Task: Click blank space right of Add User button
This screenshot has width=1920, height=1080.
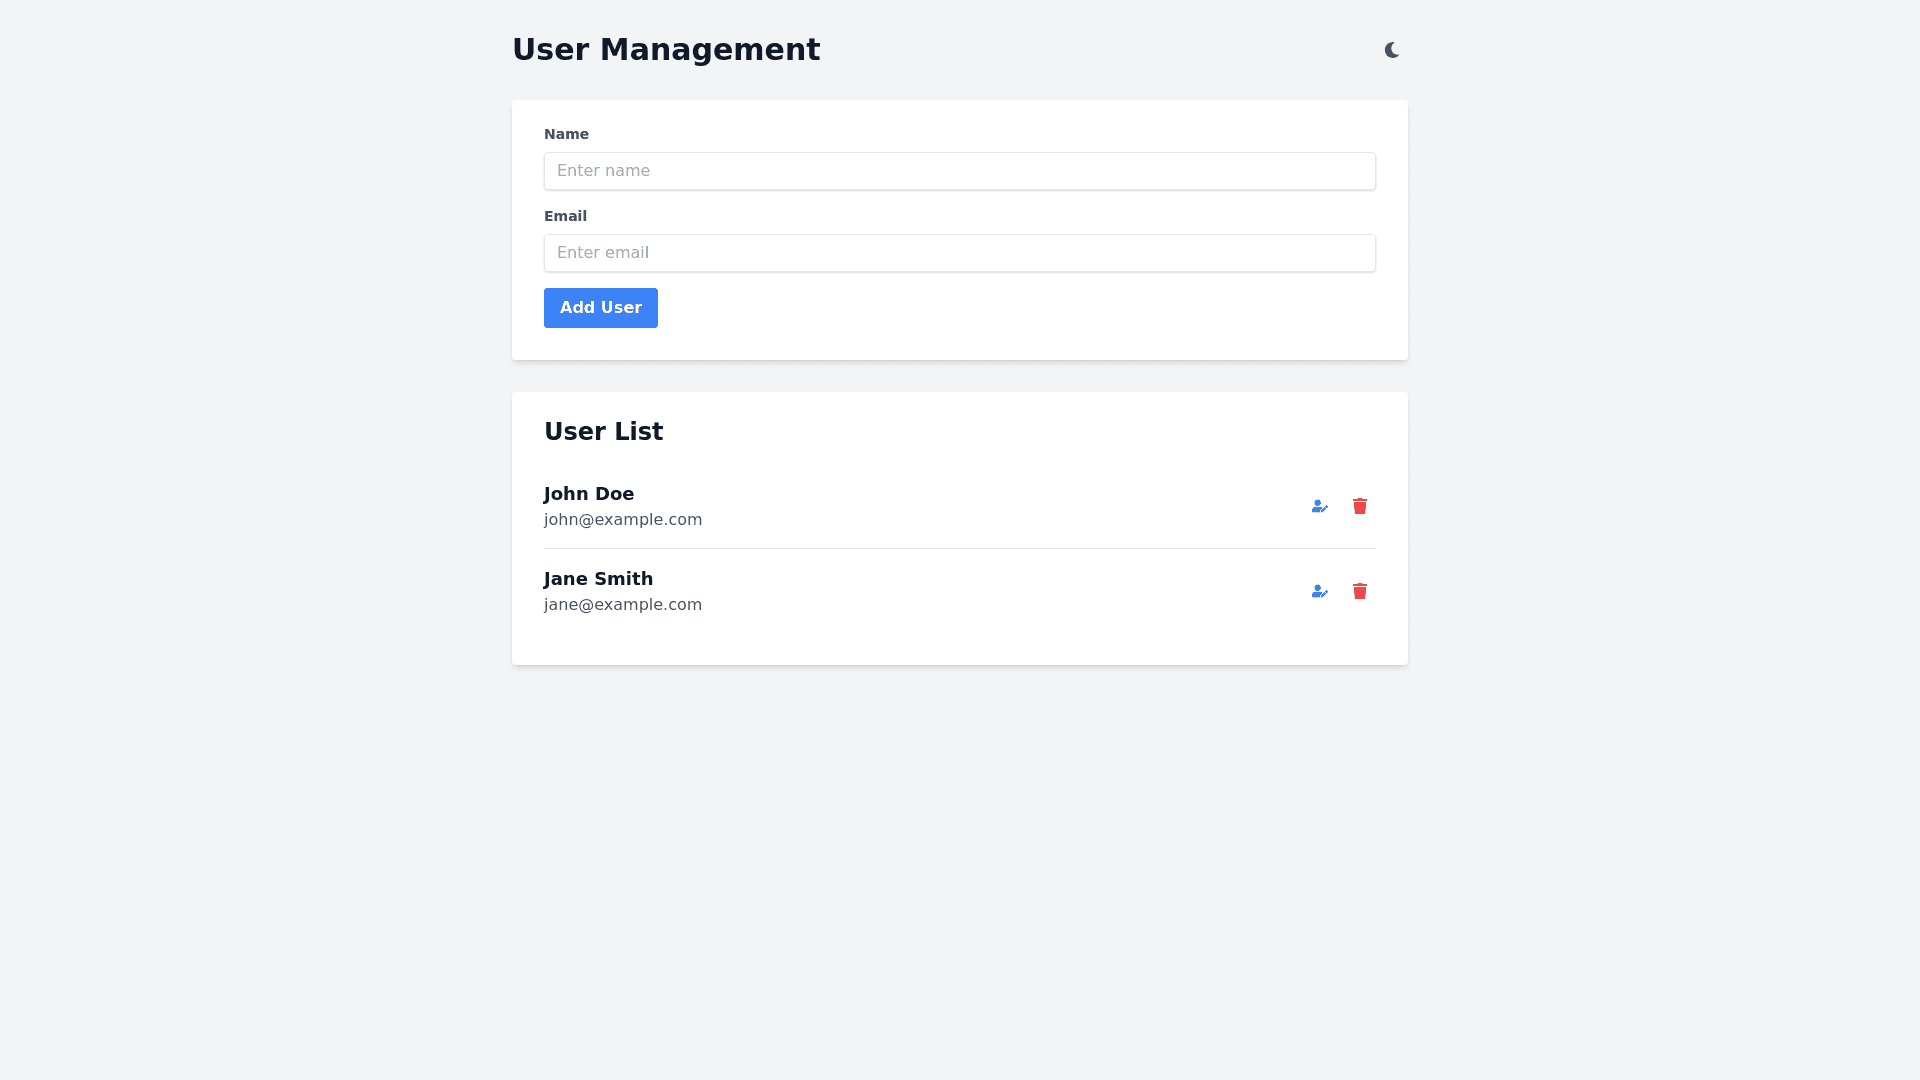Action: (1000, 308)
